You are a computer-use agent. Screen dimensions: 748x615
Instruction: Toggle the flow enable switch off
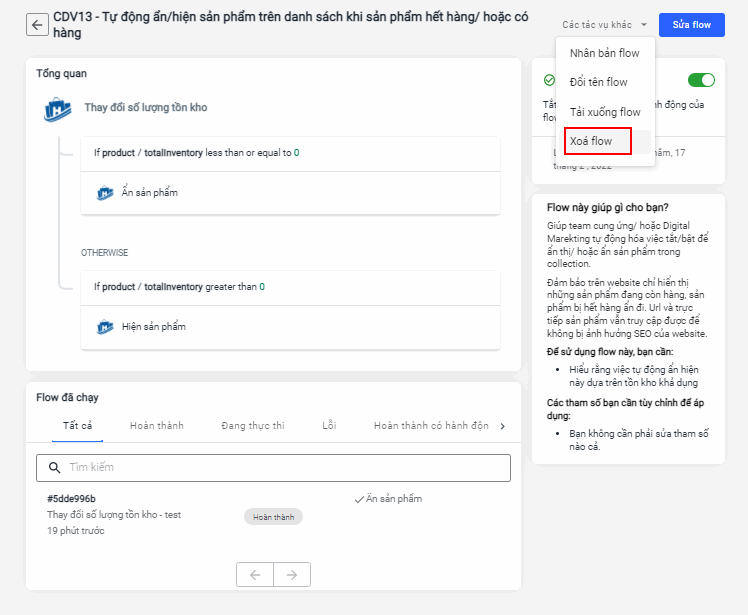tap(701, 80)
